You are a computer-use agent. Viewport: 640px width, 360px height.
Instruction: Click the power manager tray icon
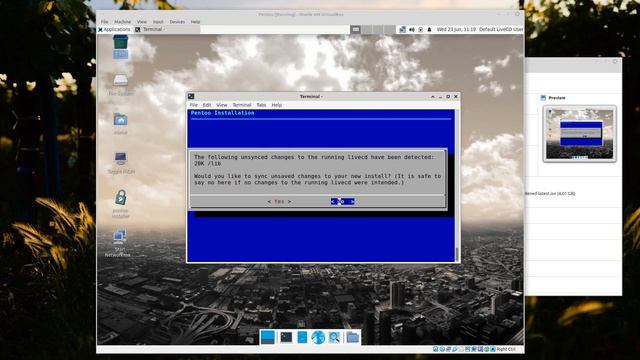(420, 29)
